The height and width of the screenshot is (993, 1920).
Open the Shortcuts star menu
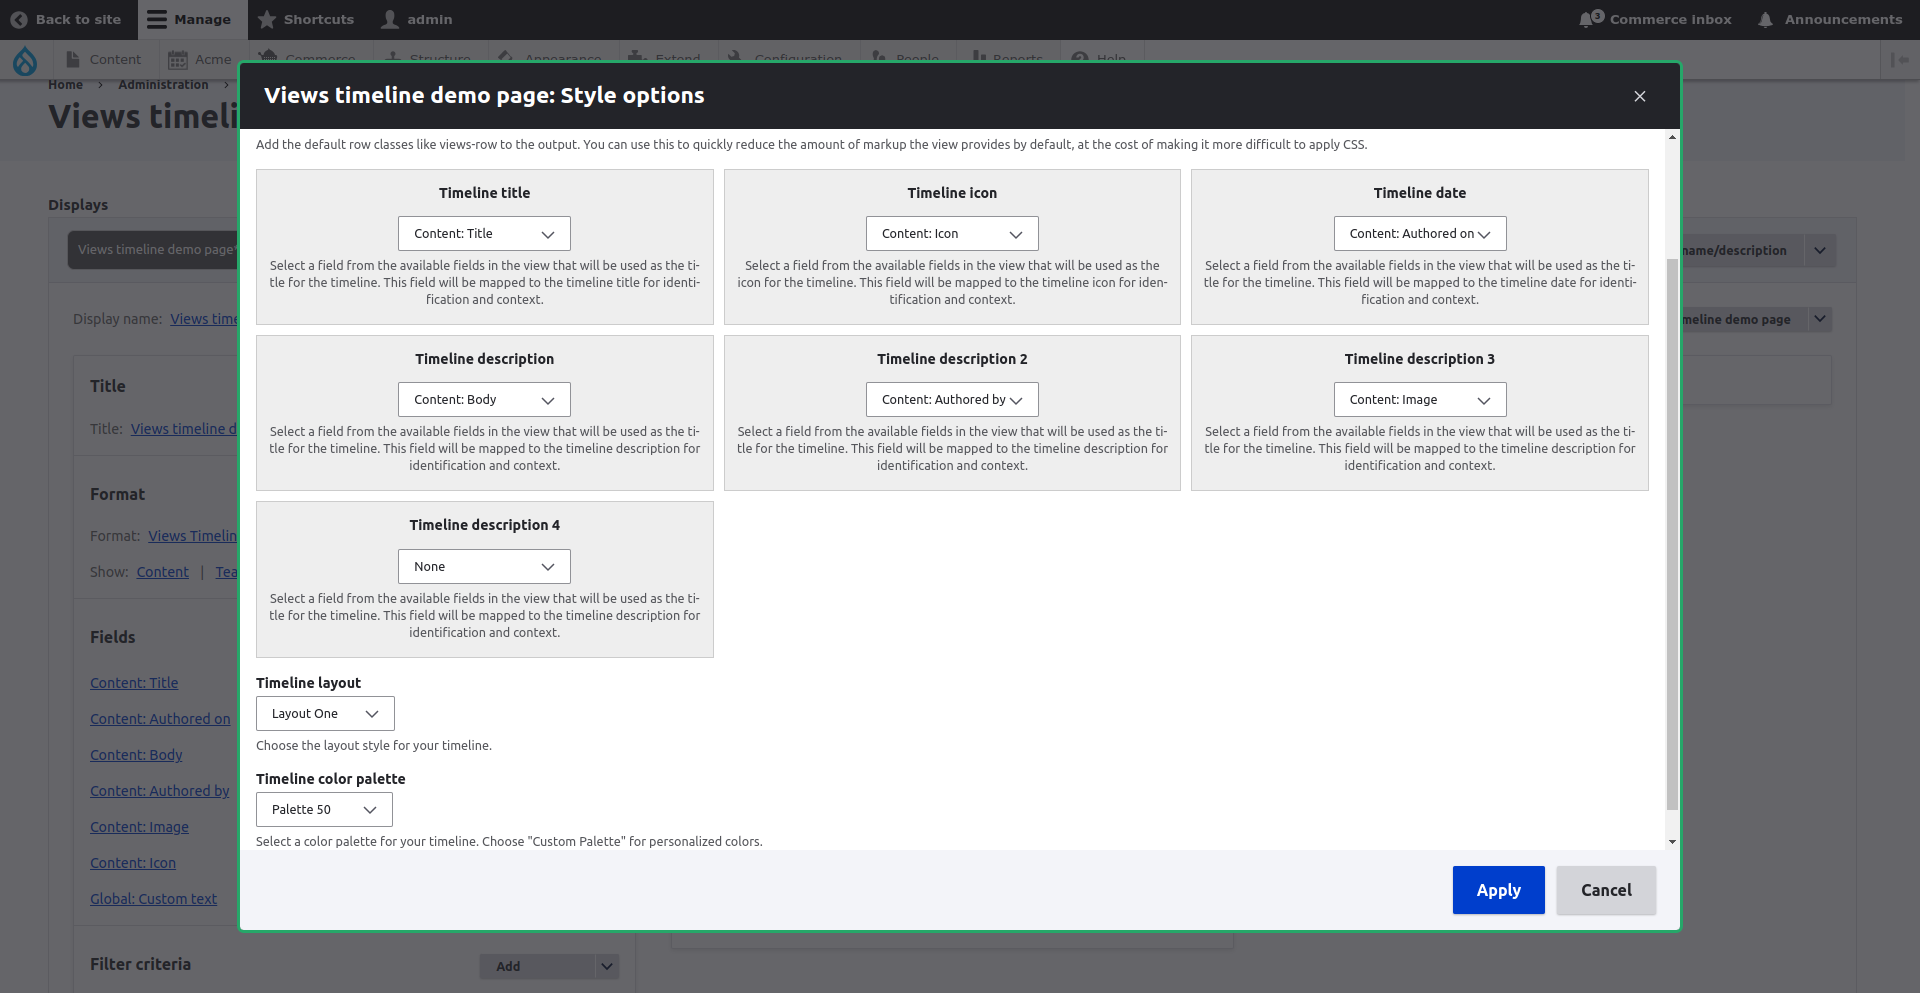[306, 19]
